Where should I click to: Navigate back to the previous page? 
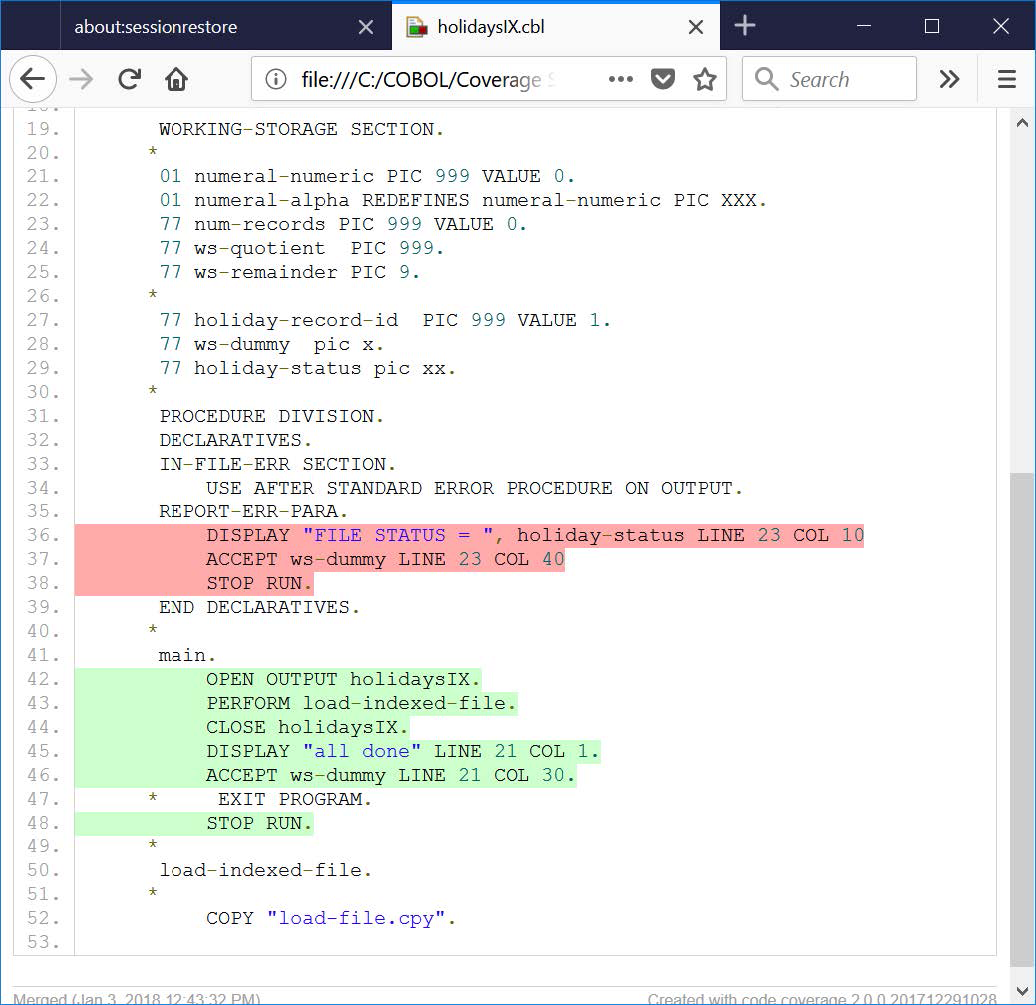click(x=33, y=79)
